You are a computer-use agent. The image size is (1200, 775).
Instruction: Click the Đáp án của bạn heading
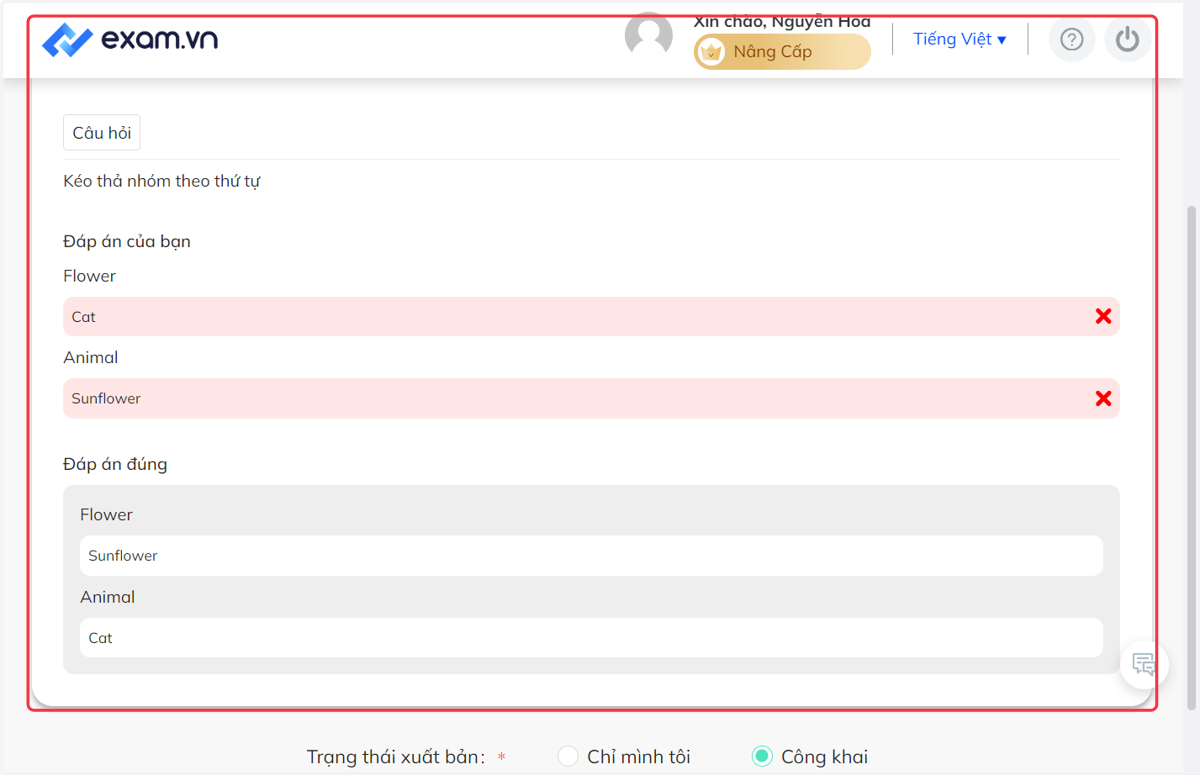(127, 241)
